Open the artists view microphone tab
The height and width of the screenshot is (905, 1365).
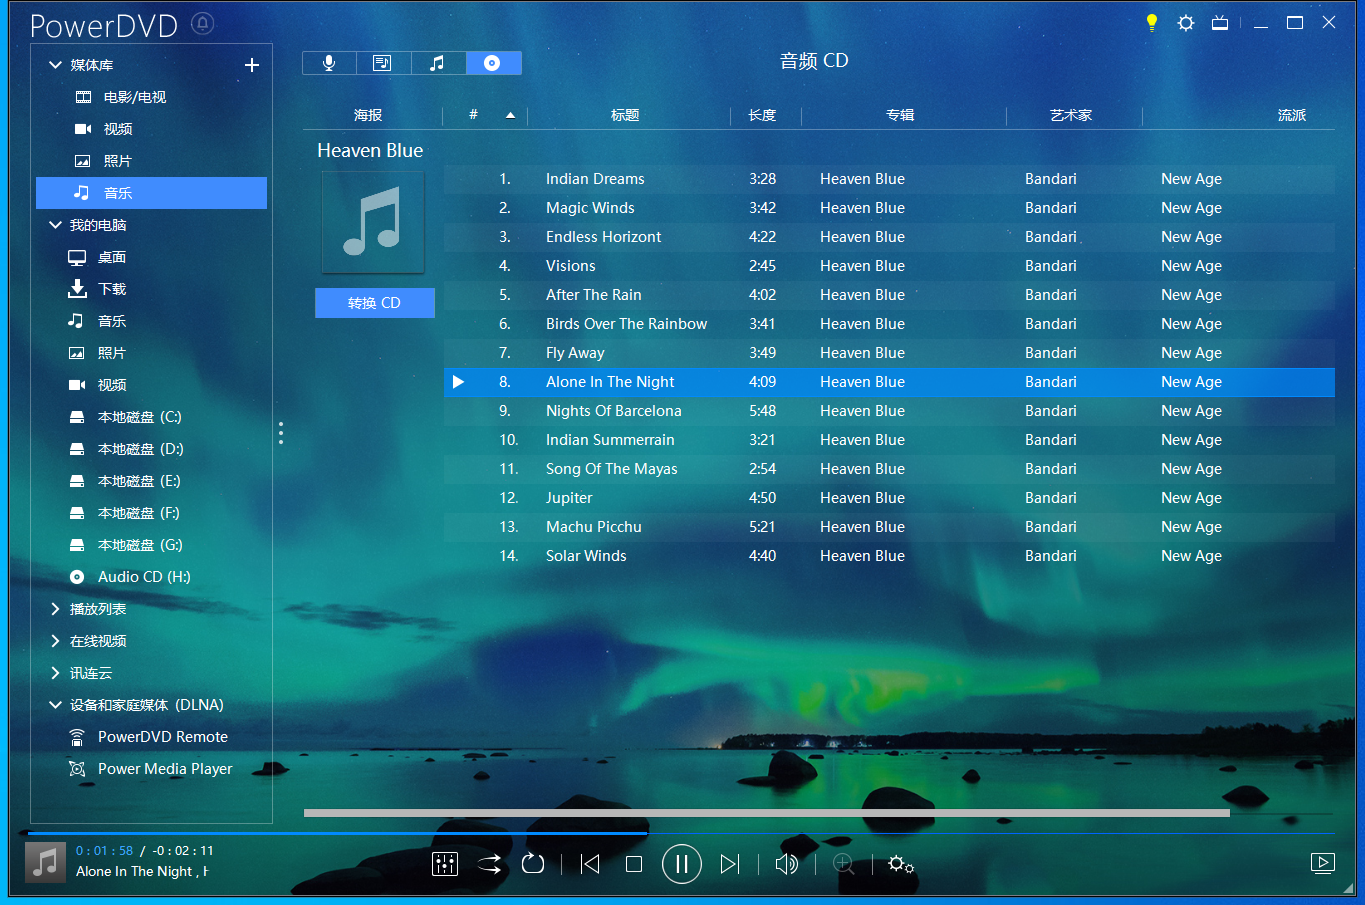point(329,63)
